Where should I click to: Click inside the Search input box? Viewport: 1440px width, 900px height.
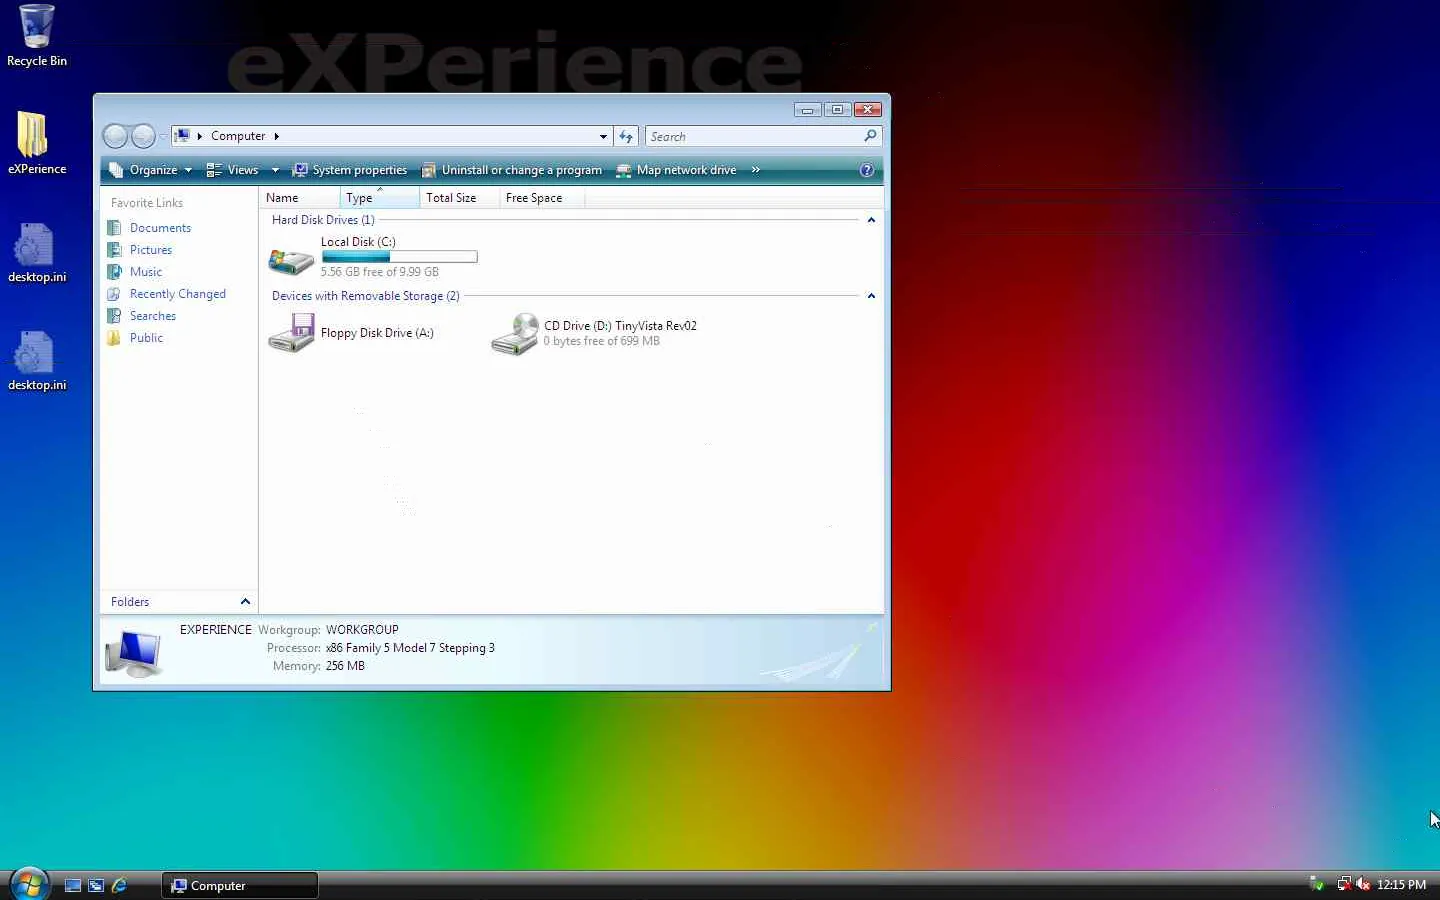coord(754,136)
